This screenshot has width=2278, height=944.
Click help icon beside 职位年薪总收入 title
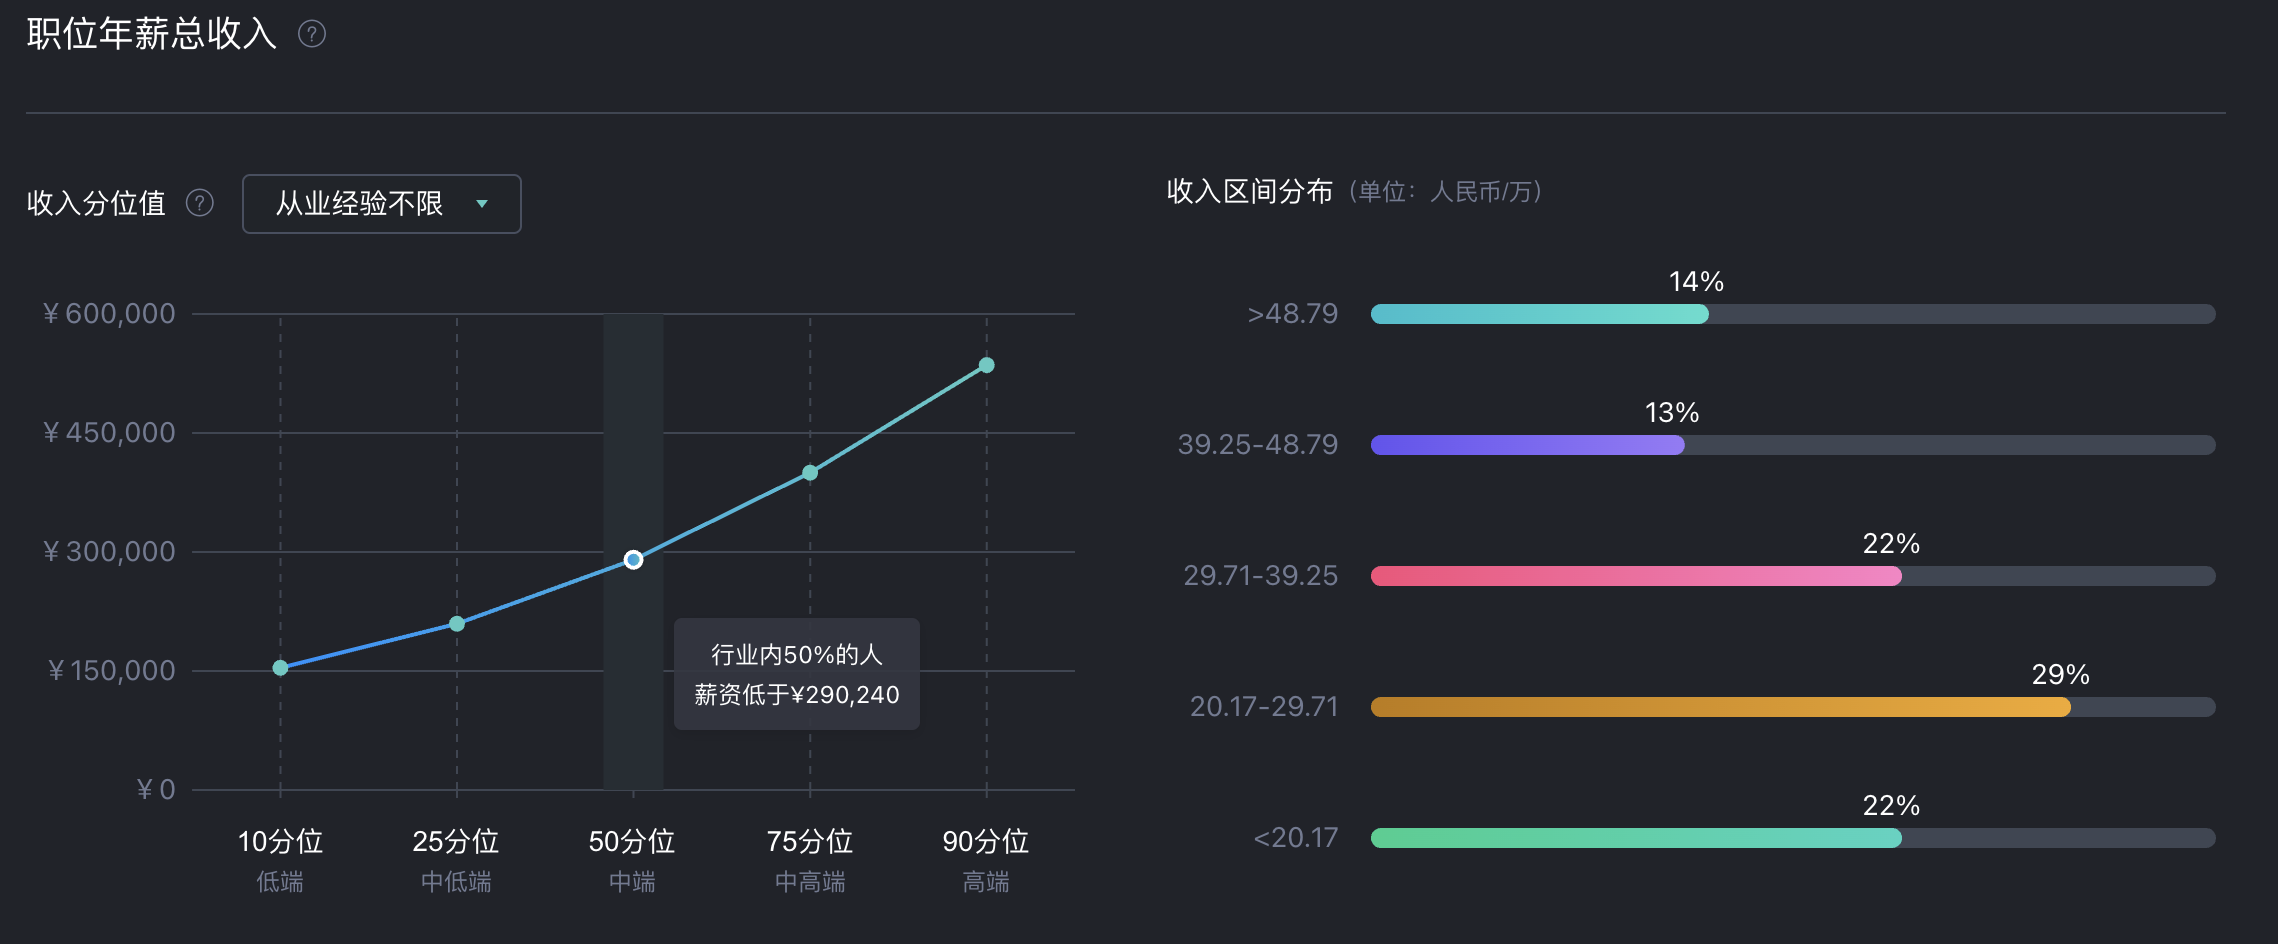pyautogui.click(x=312, y=35)
